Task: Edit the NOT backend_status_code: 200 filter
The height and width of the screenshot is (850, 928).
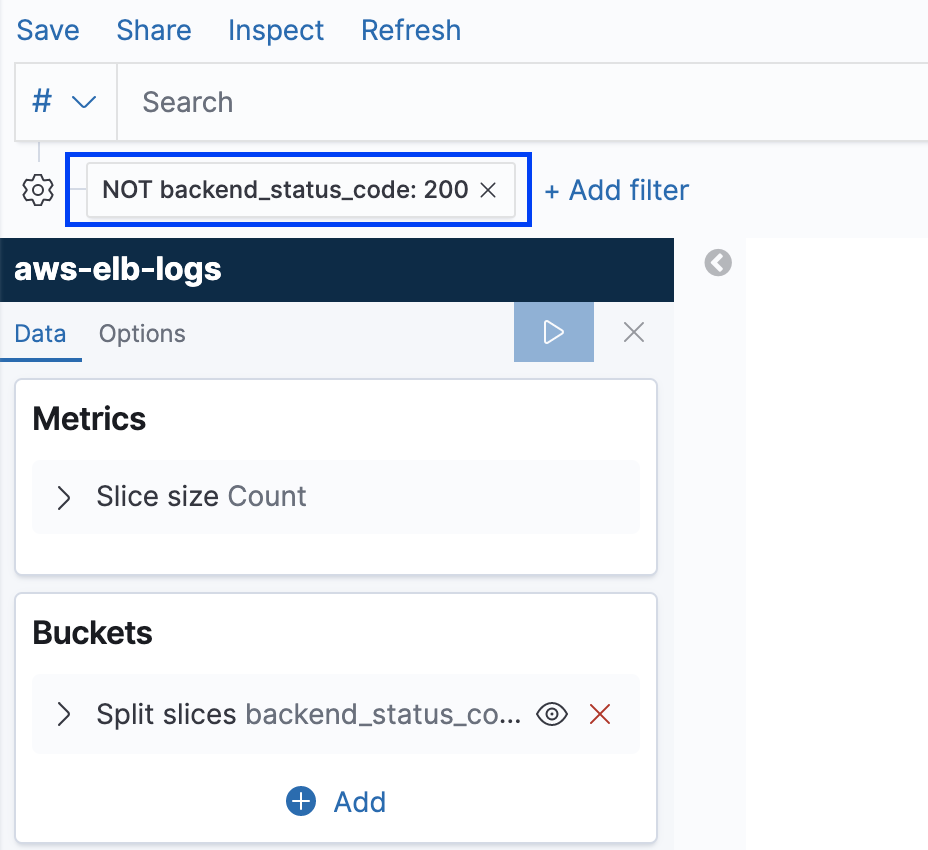Action: pos(285,190)
